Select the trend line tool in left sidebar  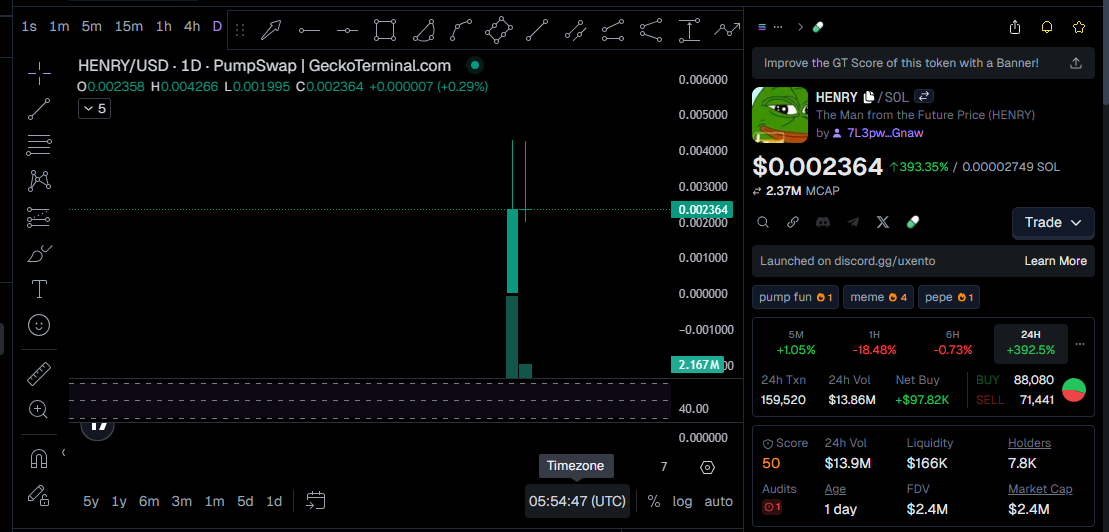pos(40,109)
